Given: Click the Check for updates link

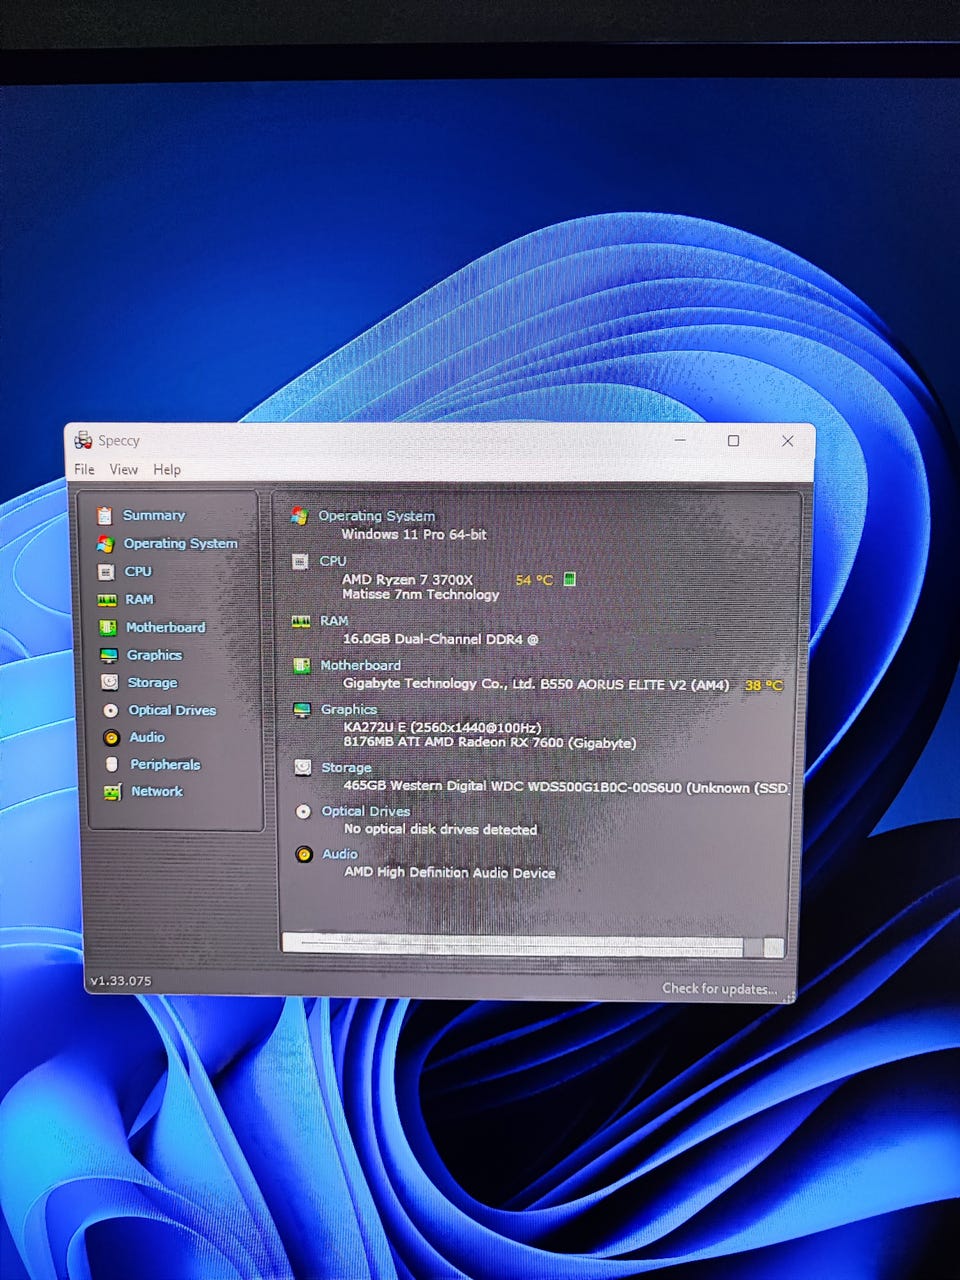Looking at the screenshot, I should click(719, 989).
